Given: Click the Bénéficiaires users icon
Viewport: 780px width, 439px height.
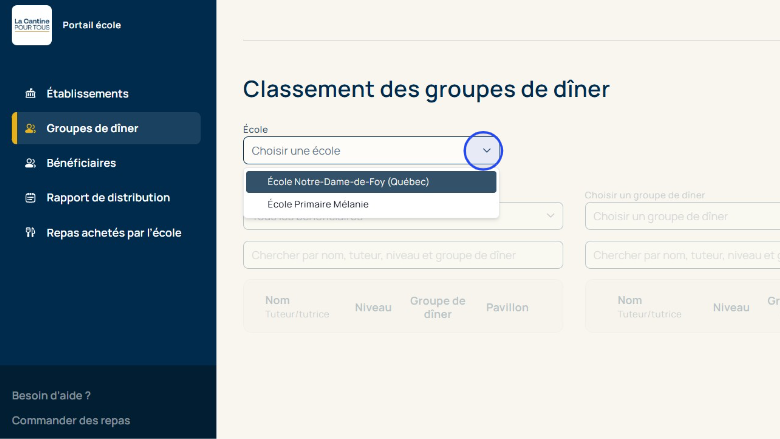Looking at the screenshot, I should (x=30, y=163).
